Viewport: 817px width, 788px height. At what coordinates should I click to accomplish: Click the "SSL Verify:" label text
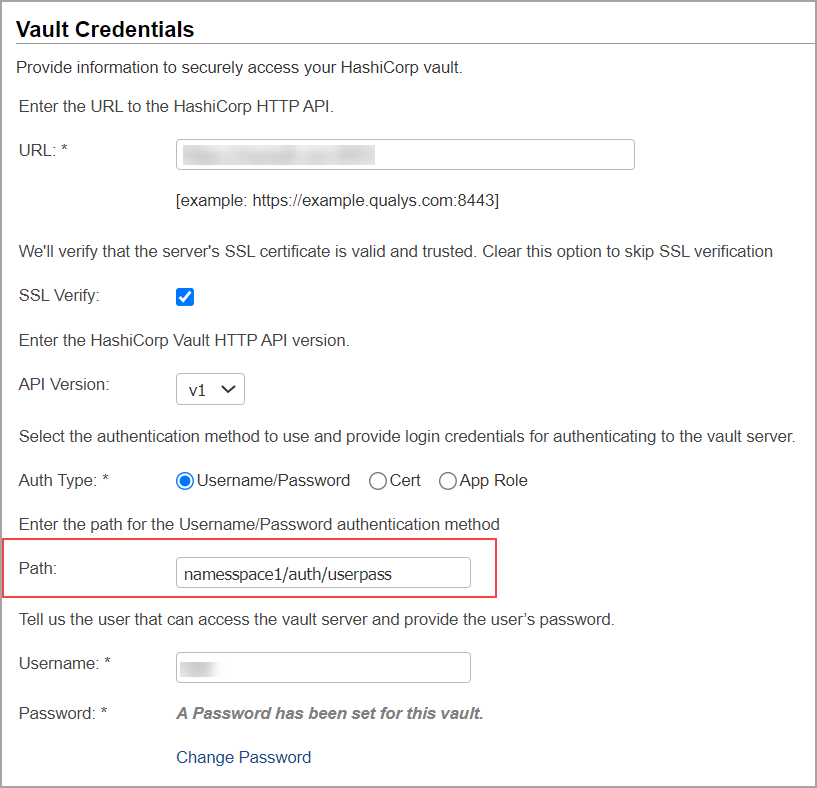pyautogui.click(x=59, y=296)
